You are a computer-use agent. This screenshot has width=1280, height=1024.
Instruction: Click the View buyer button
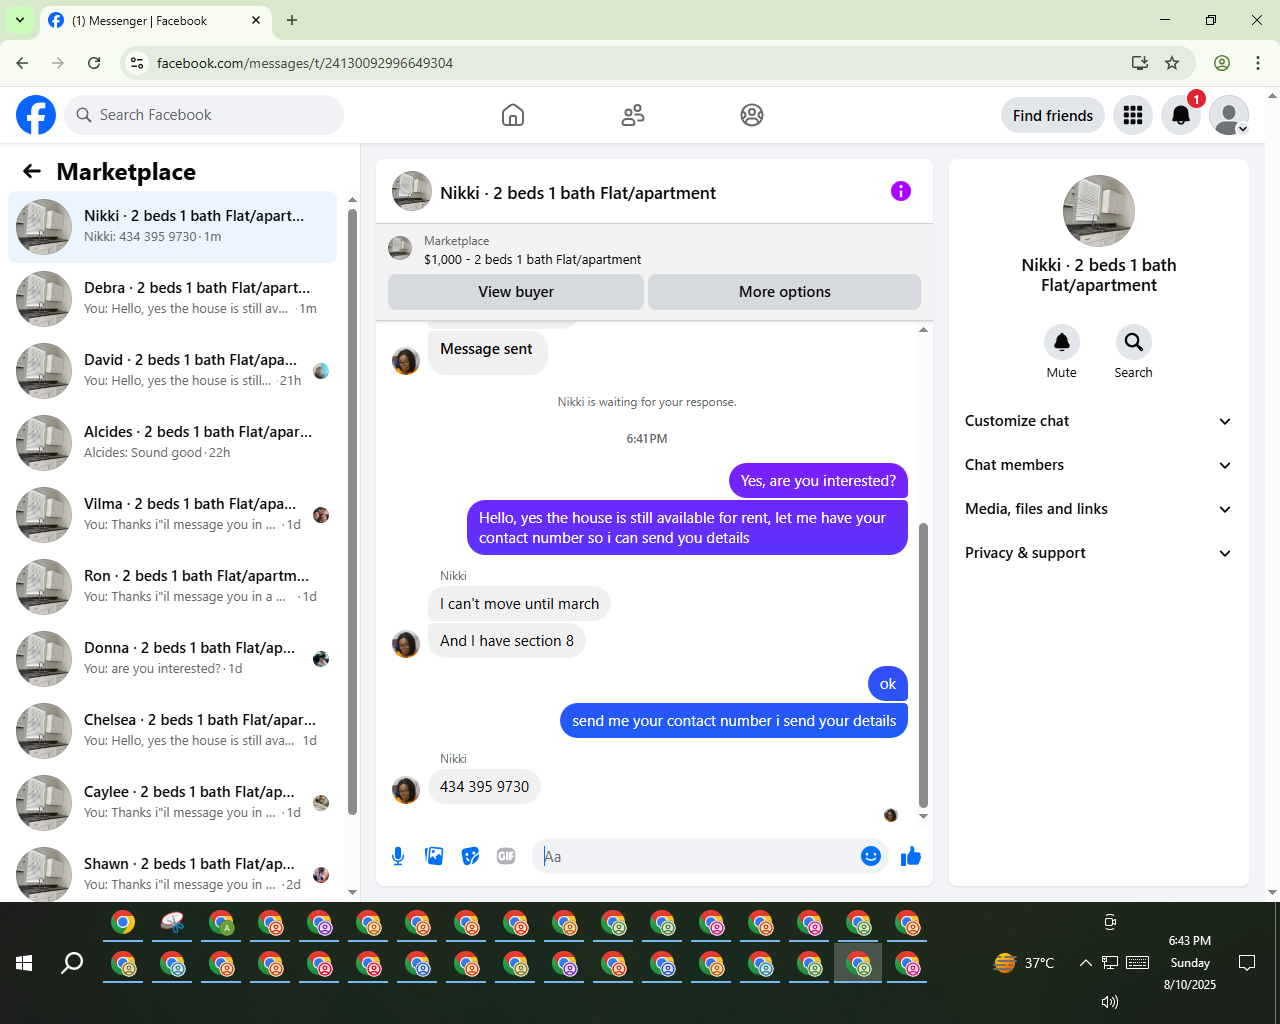click(x=516, y=292)
